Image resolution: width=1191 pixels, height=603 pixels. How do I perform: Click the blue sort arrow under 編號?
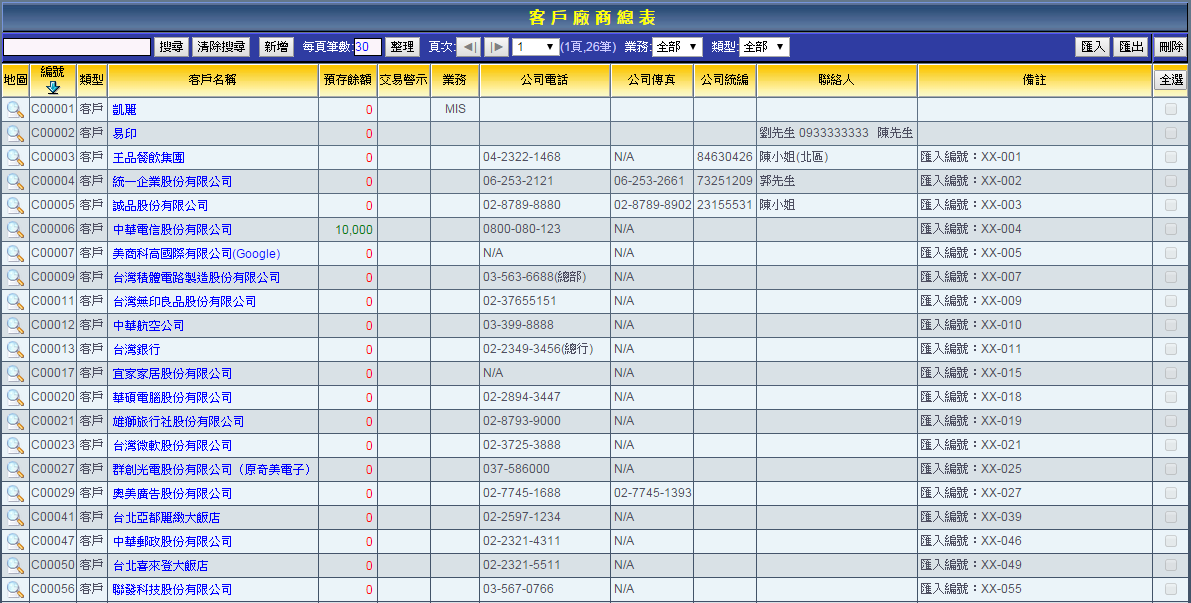(53, 88)
